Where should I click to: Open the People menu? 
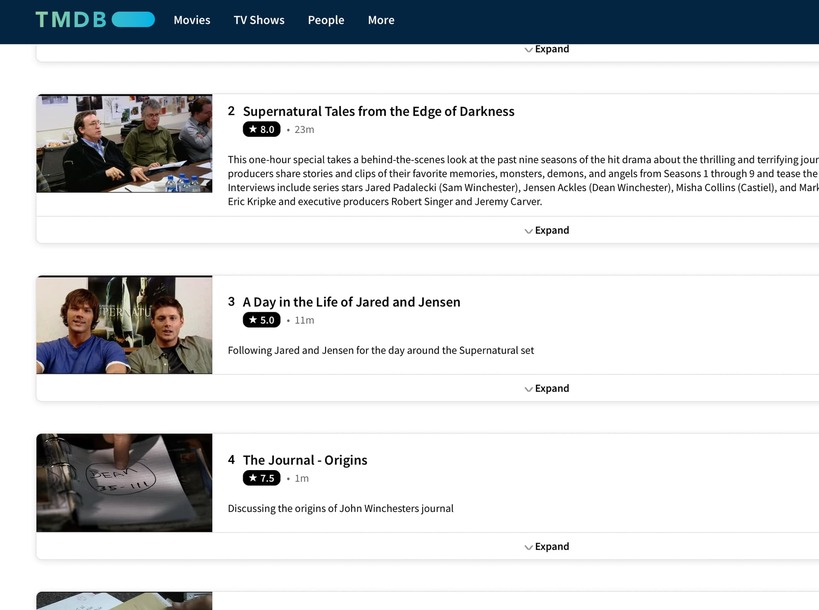326,20
